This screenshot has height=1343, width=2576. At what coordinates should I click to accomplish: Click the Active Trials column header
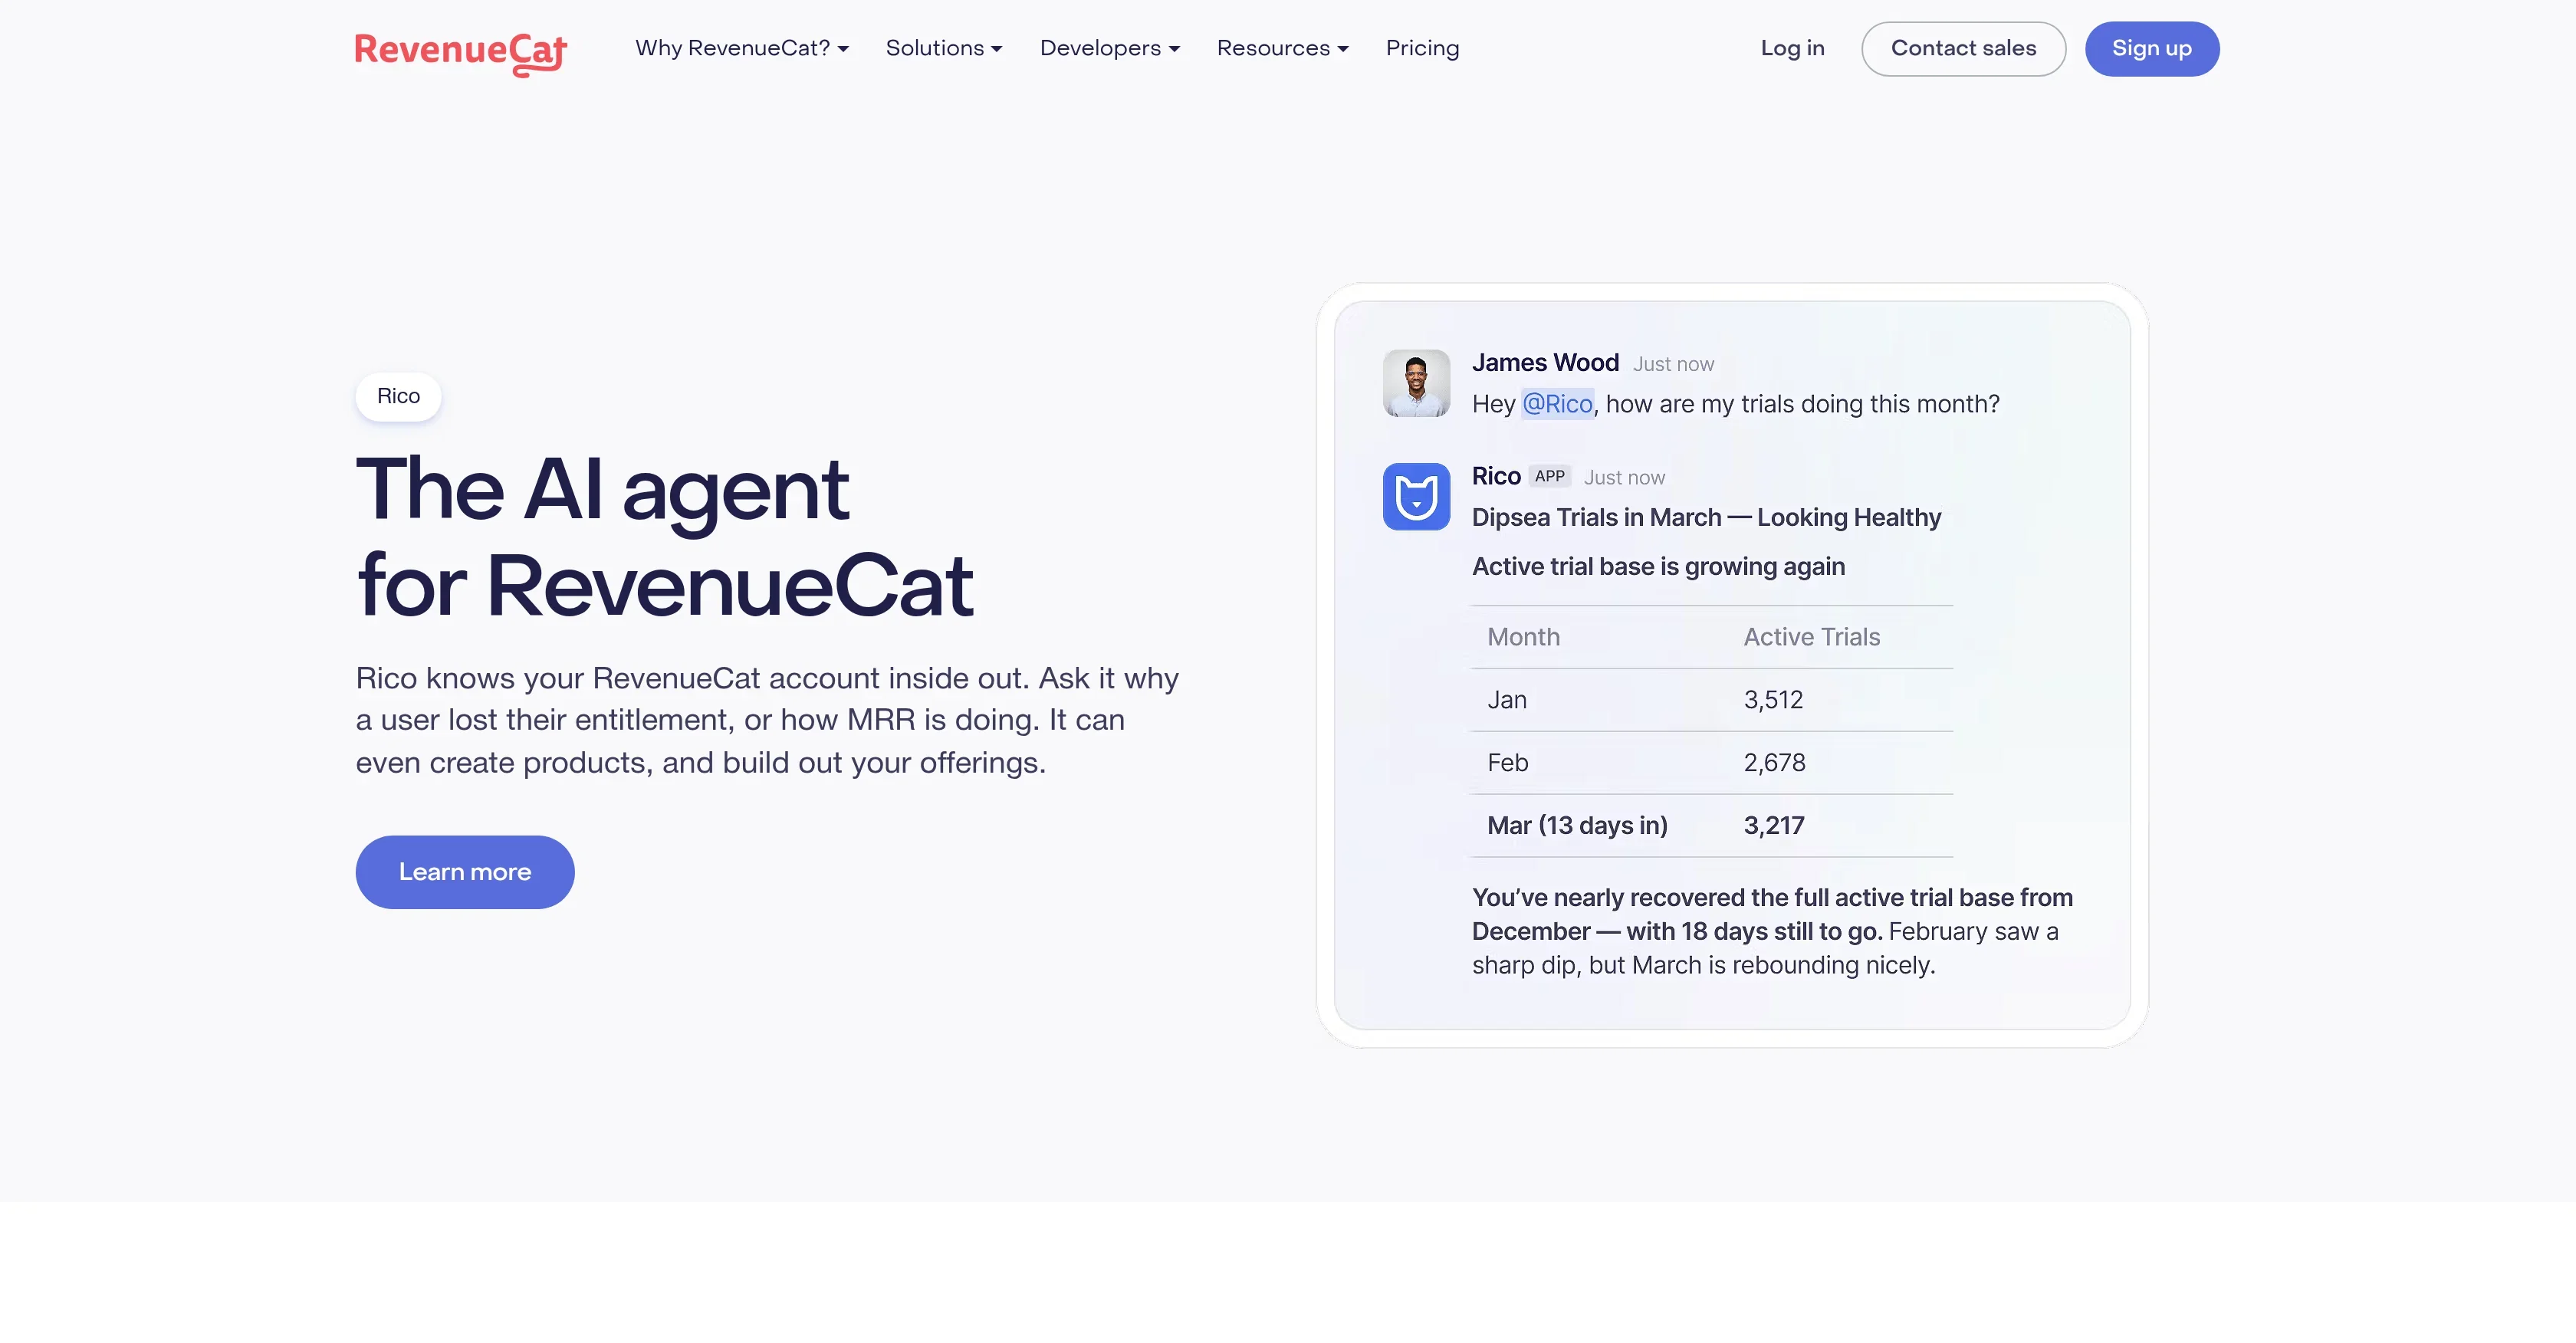coord(1812,637)
